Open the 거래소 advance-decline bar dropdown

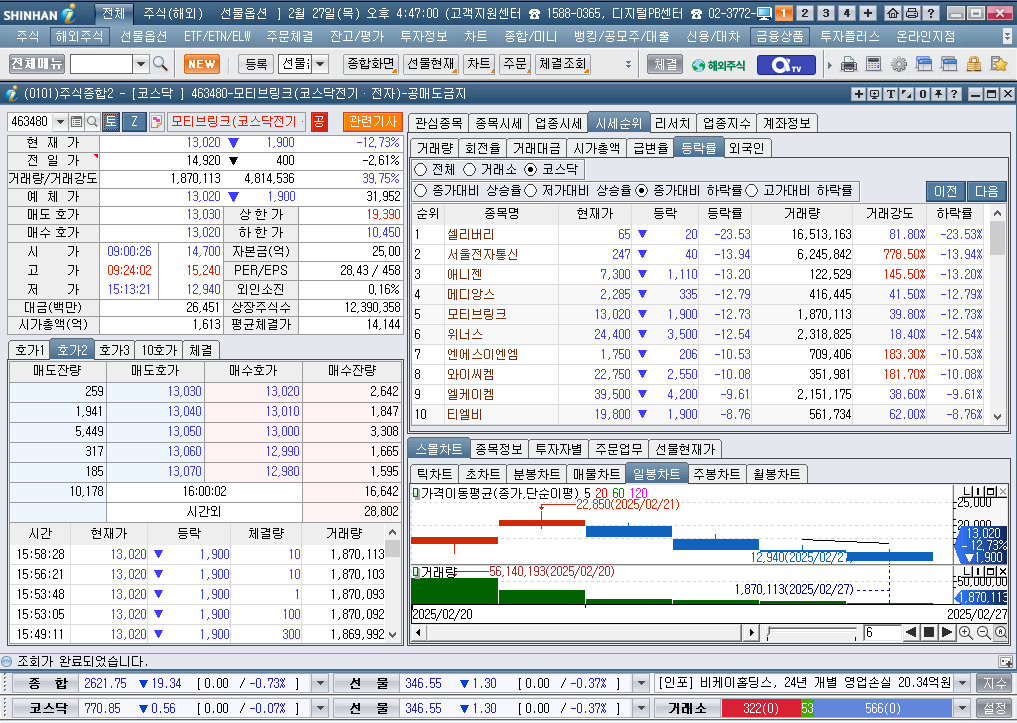963,708
